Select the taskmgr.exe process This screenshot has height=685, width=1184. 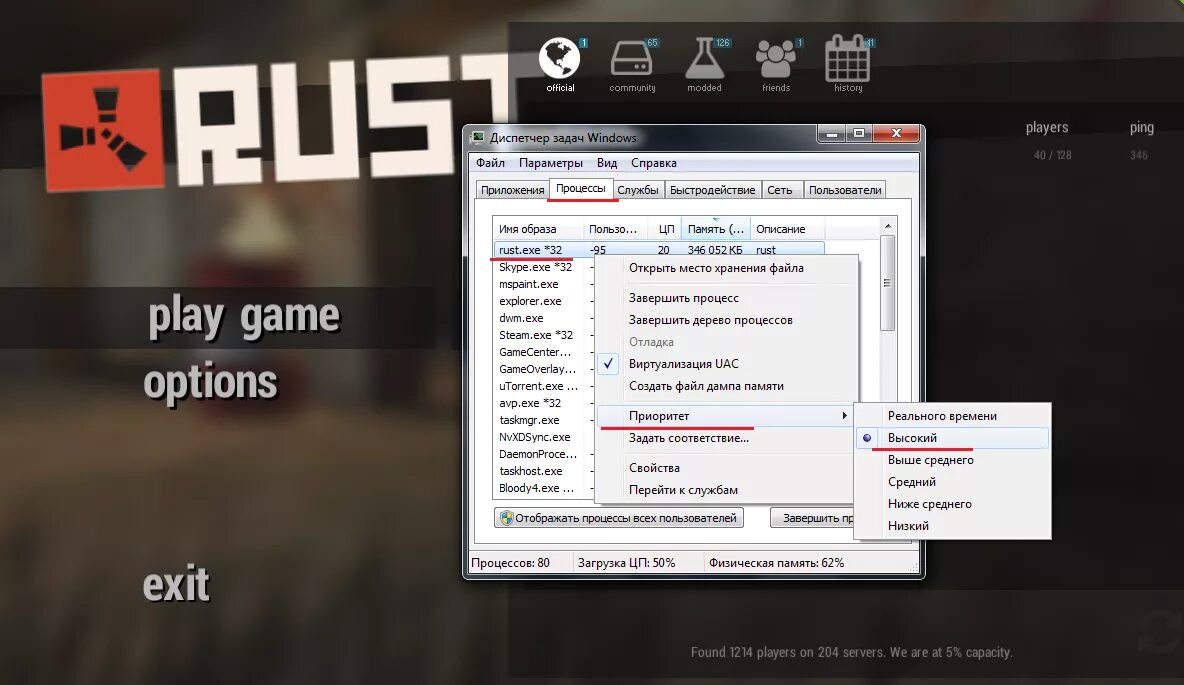529,420
